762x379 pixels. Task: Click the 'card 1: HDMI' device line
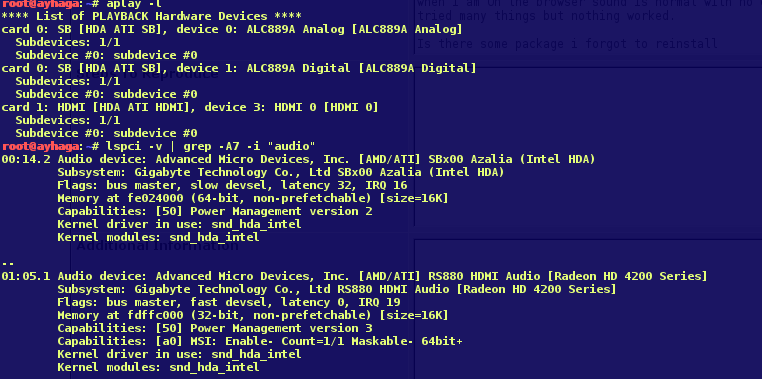(x=190, y=107)
